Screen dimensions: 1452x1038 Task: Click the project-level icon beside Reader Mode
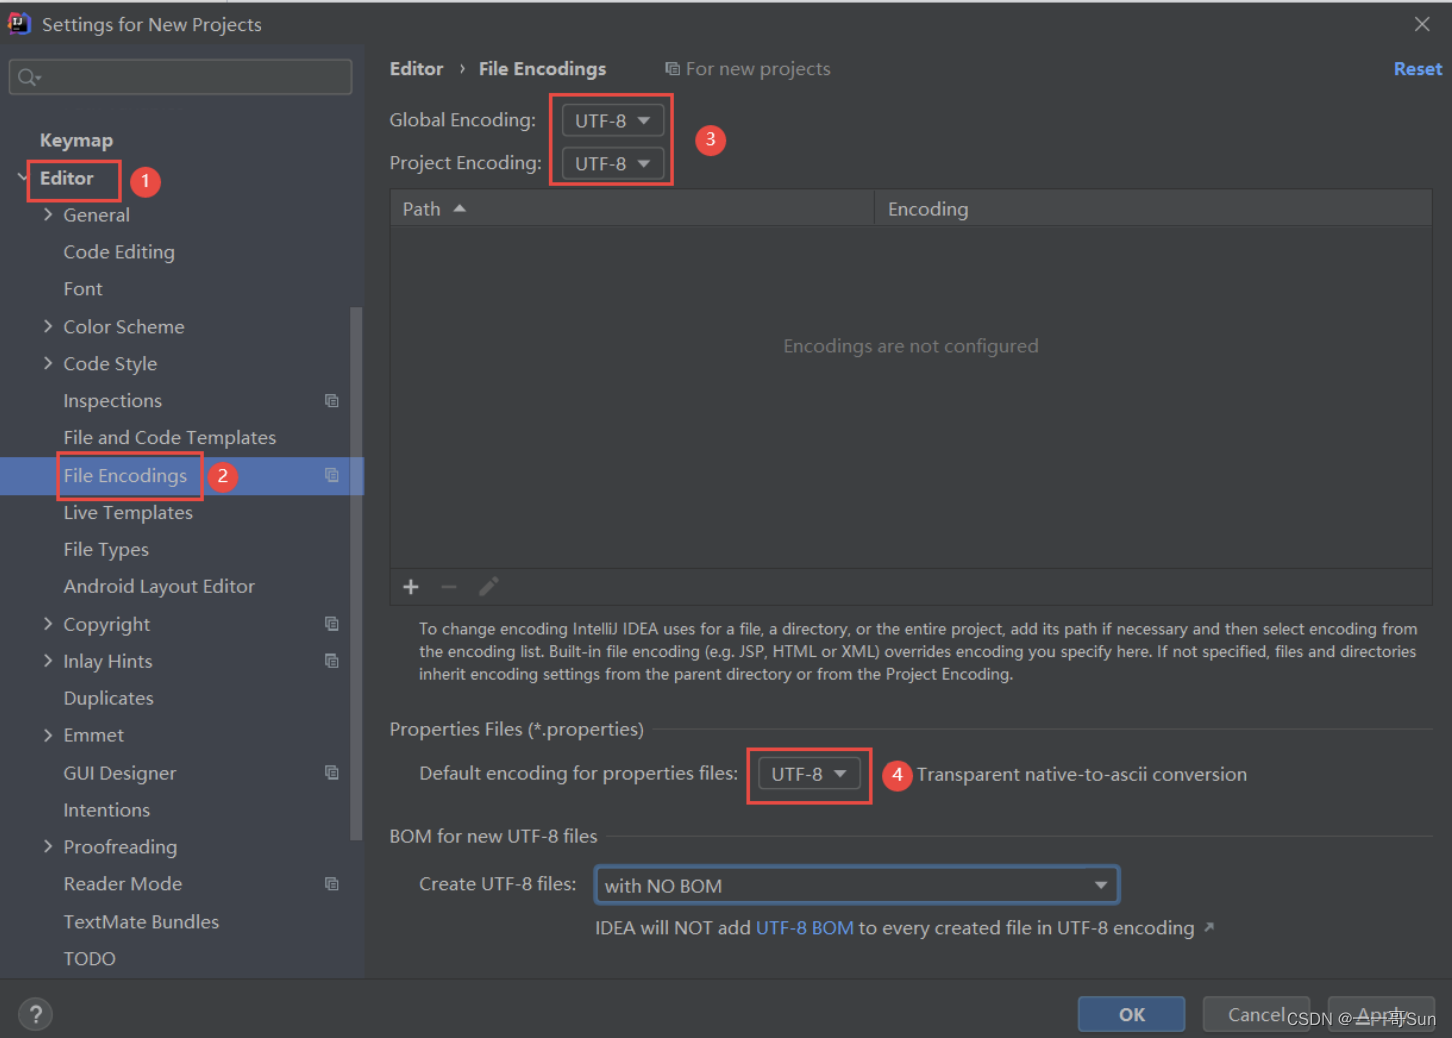click(332, 884)
